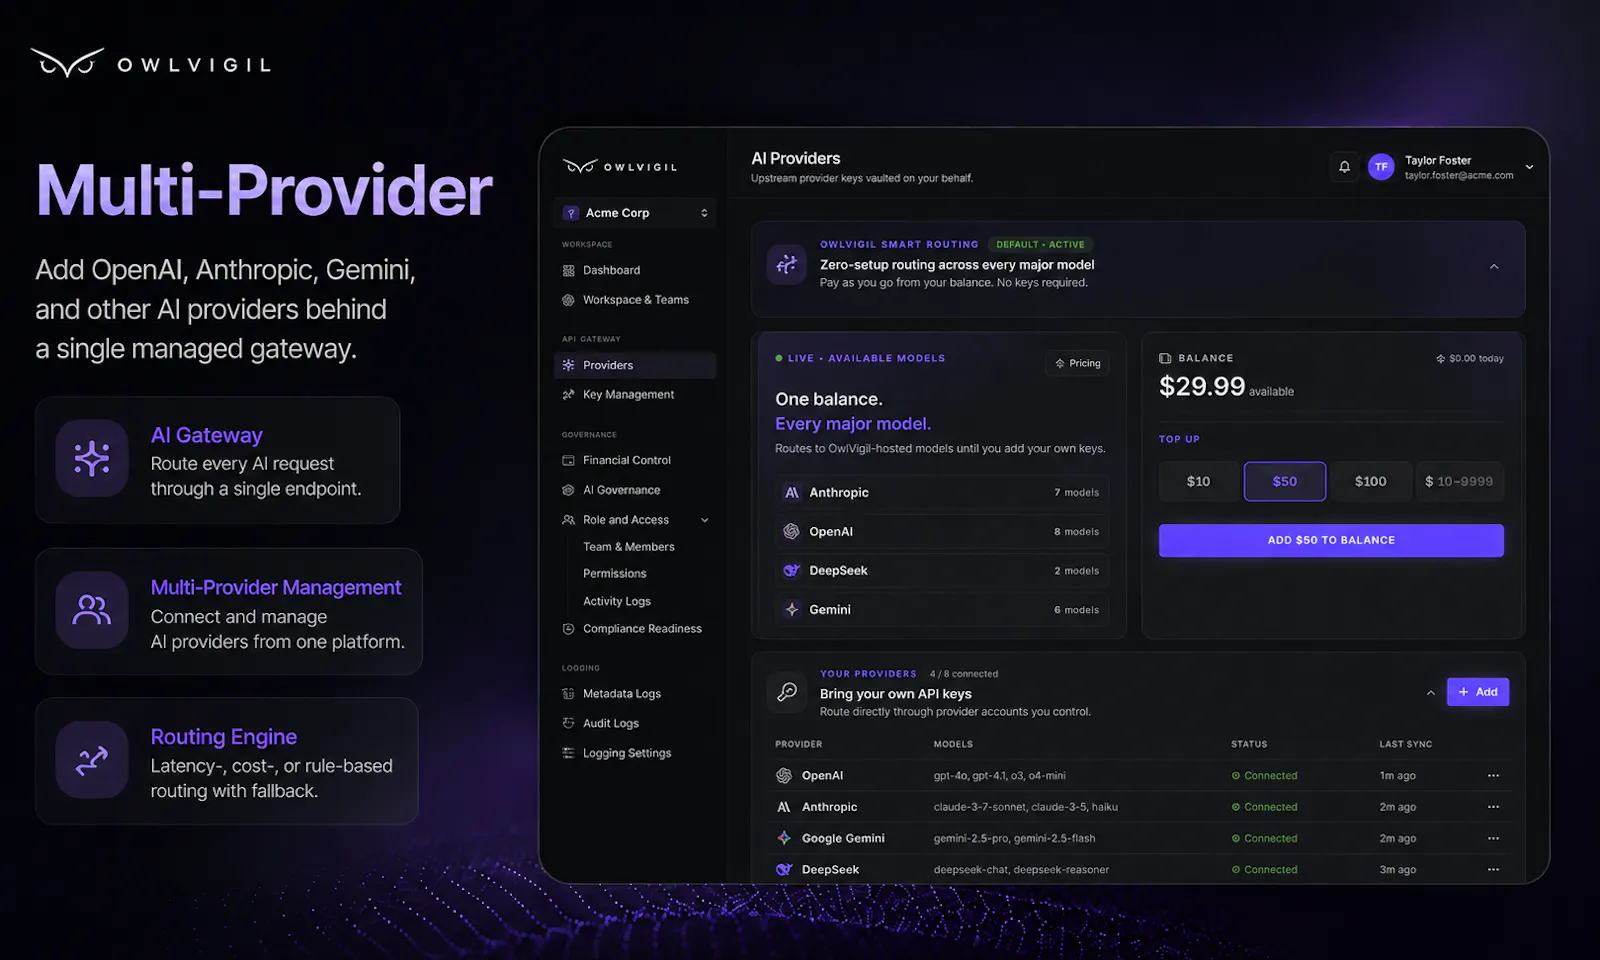This screenshot has width=1600, height=960.
Task: Click the Routing Engine card icon
Action: [92, 760]
